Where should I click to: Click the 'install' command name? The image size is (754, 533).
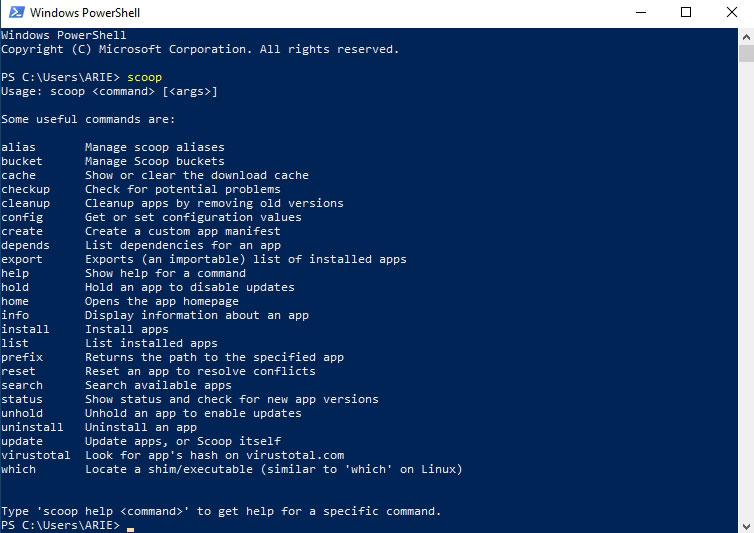click(x=25, y=329)
